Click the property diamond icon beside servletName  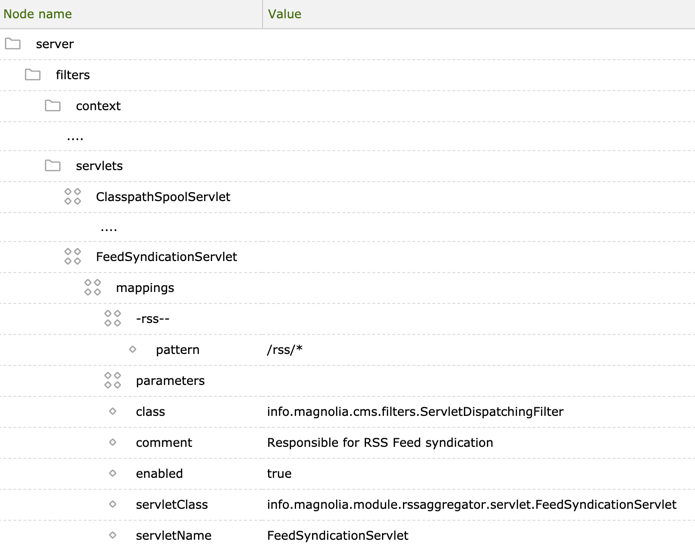pyautogui.click(x=113, y=536)
